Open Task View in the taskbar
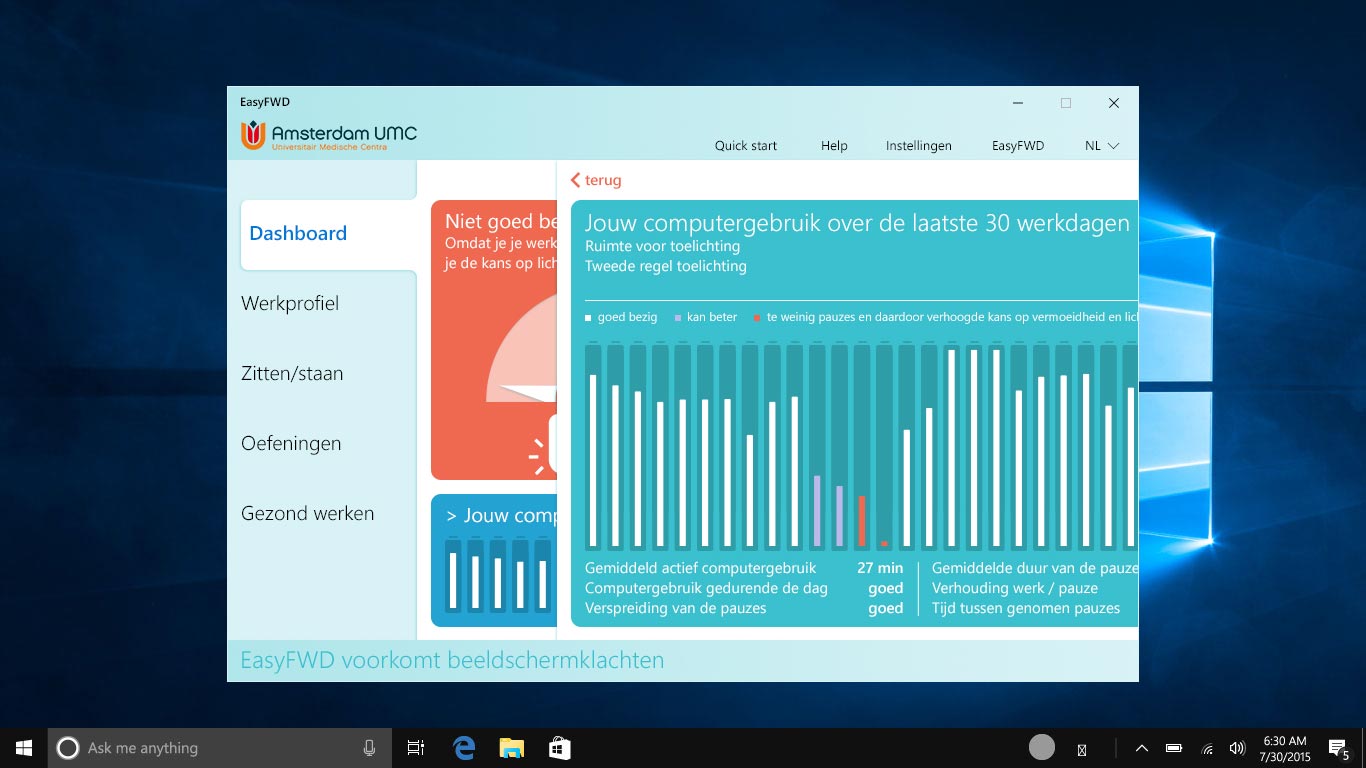Viewport: 1366px width, 768px height. point(416,748)
